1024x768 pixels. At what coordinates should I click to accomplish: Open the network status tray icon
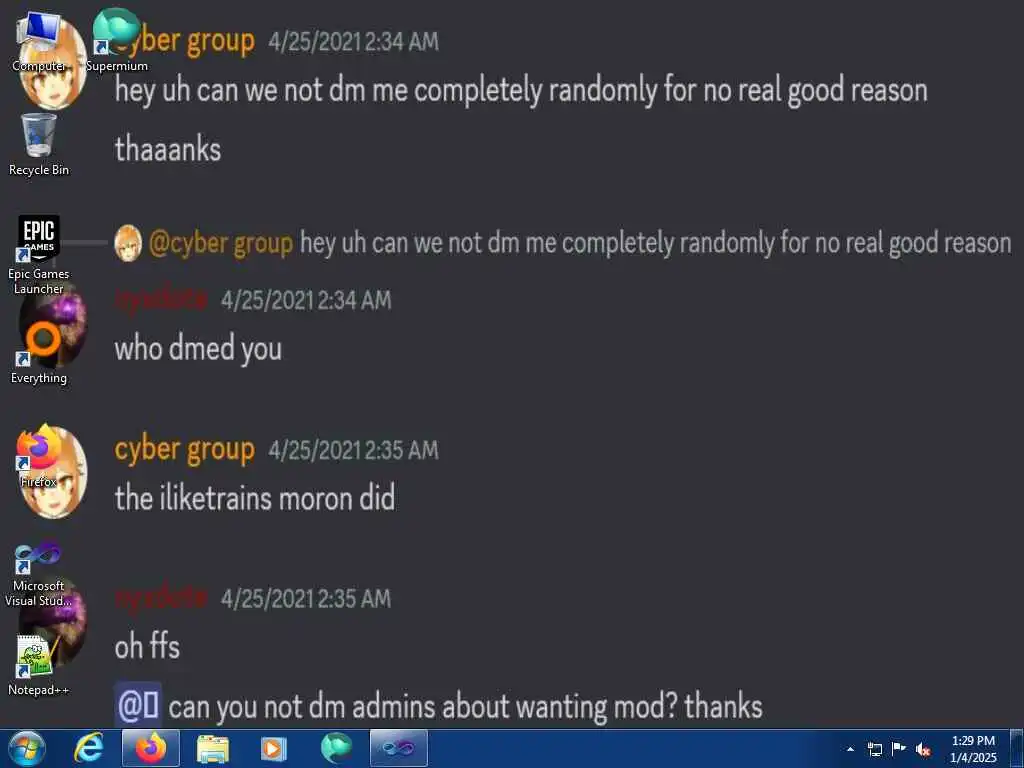point(874,749)
